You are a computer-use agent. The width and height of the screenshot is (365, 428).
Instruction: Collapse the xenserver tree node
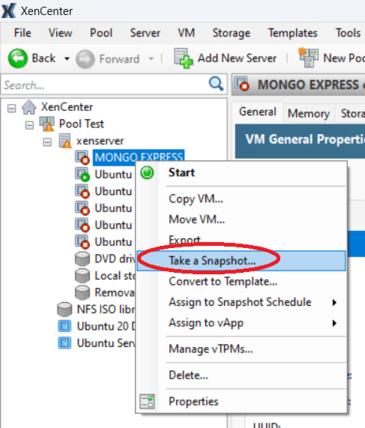coord(47,142)
